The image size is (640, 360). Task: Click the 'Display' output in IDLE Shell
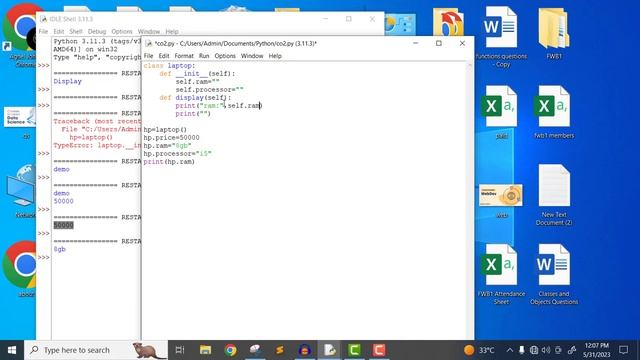pyautogui.click(x=67, y=82)
